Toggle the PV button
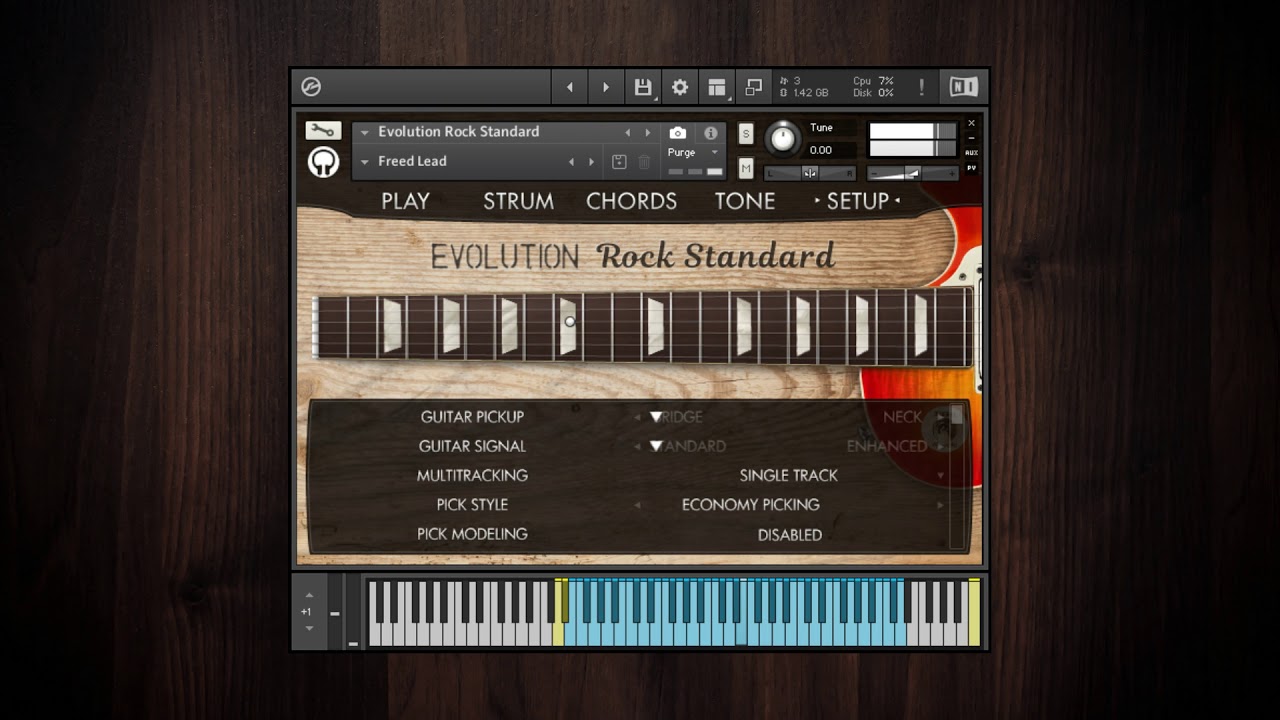Viewport: 1280px width, 720px height. [971, 168]
